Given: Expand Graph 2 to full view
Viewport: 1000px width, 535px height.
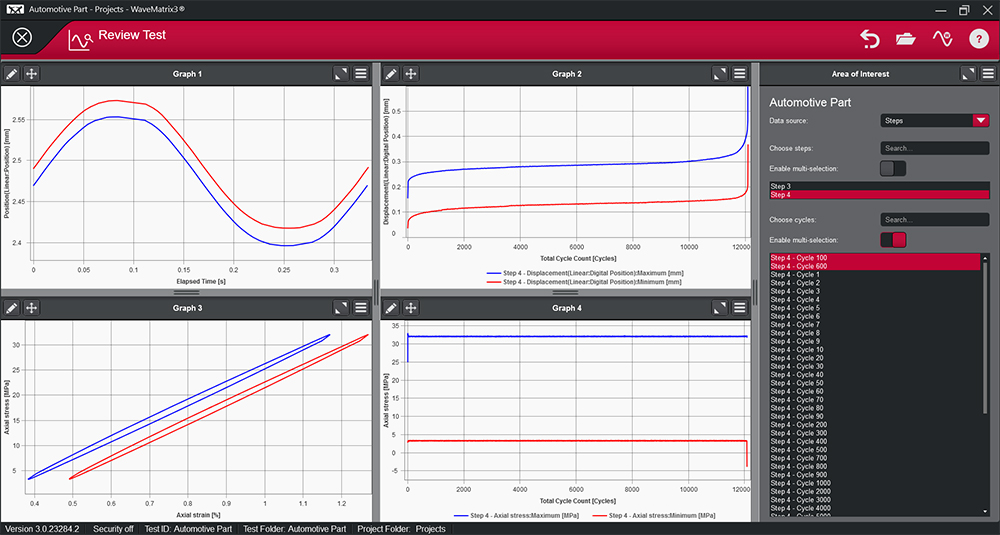Looking at the screenshot, I should click(719, 74).
